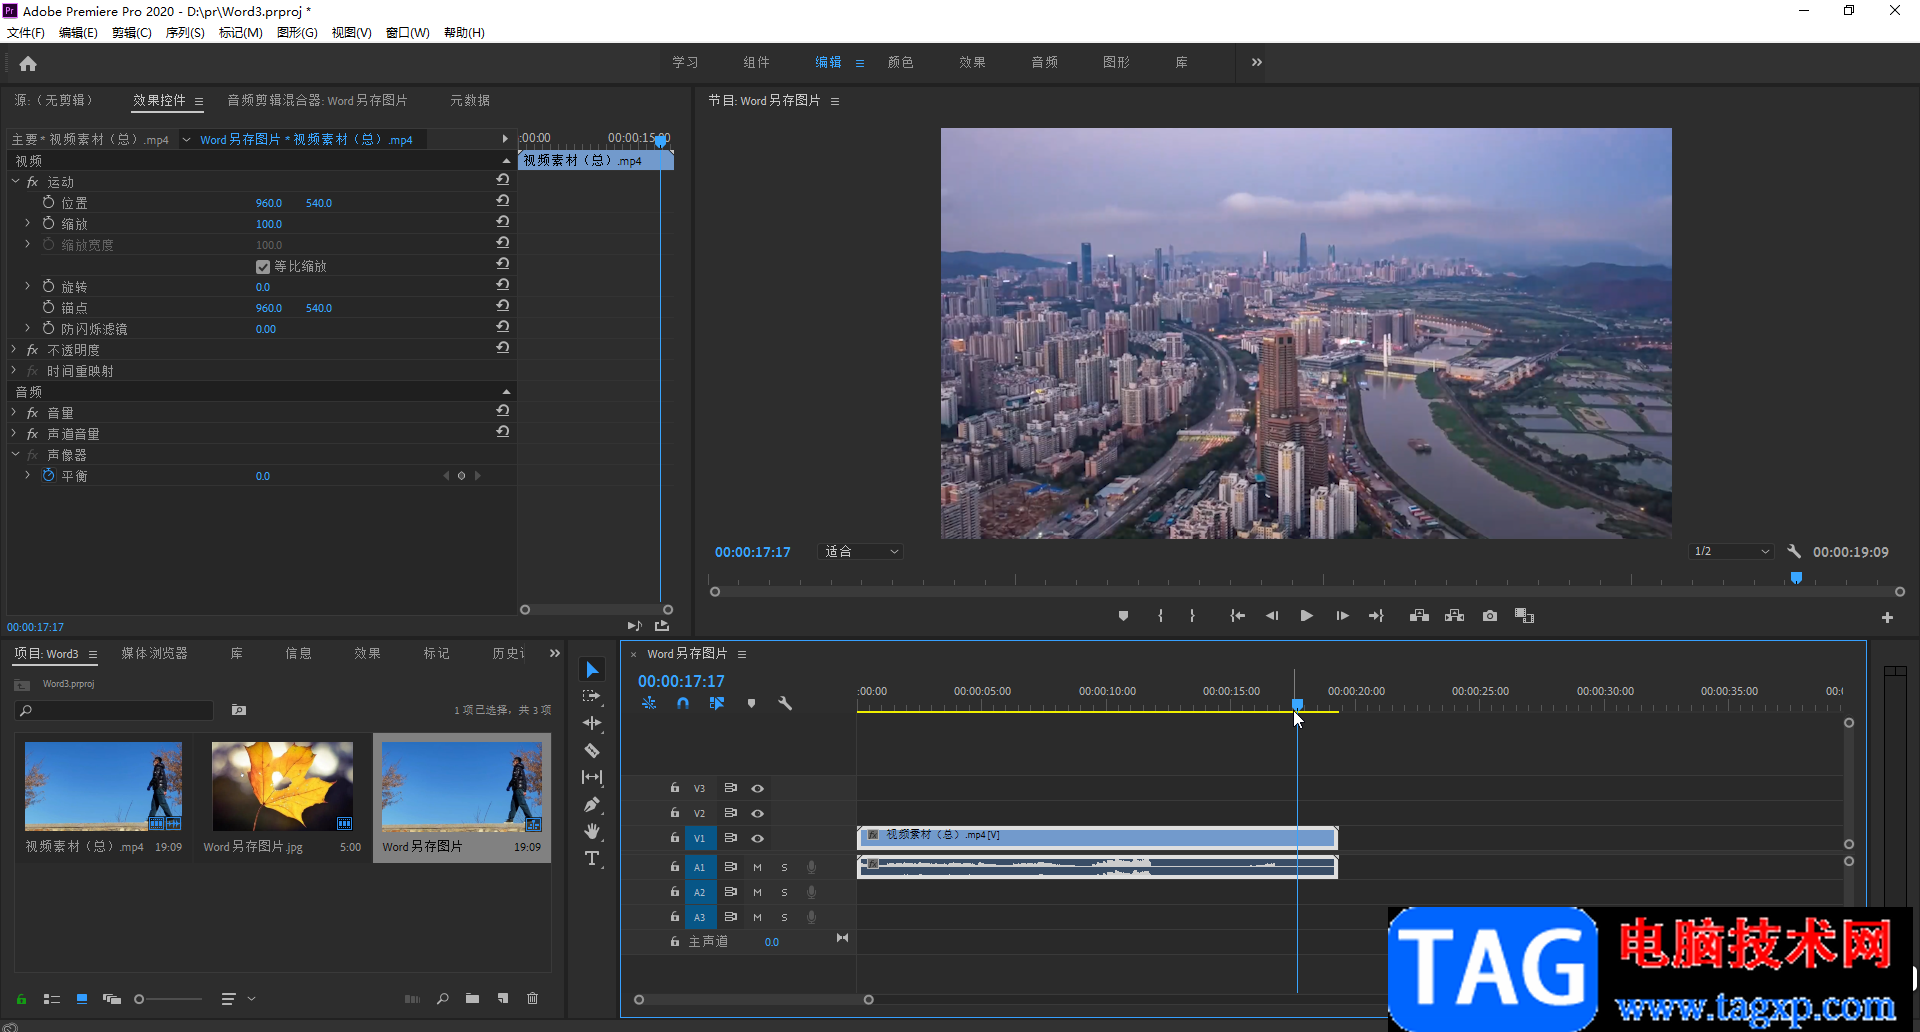
Task: Expand the 缩放 scale property
Action: pyautogui.click(x=27, y=223)
